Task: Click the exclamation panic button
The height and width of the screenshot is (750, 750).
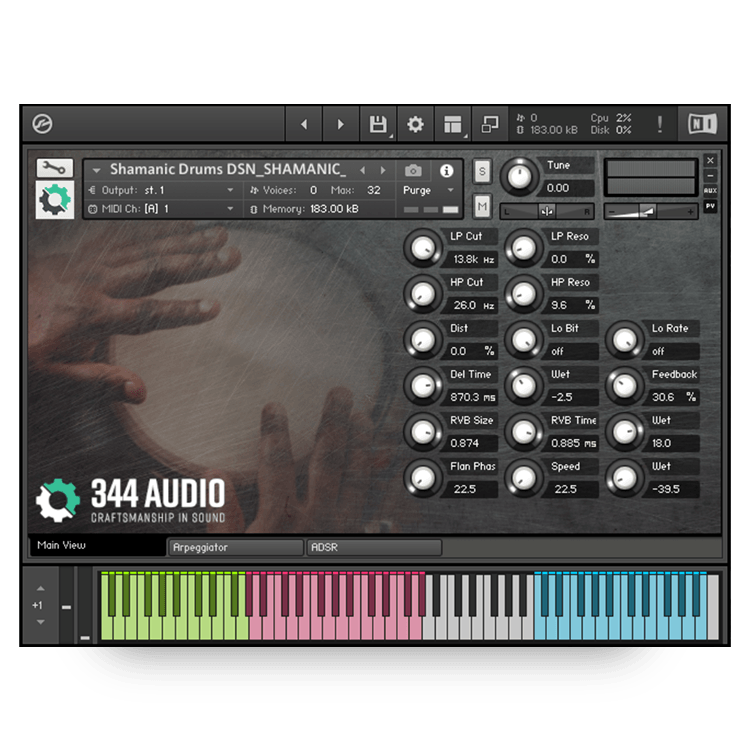Action: pos(660,124)
